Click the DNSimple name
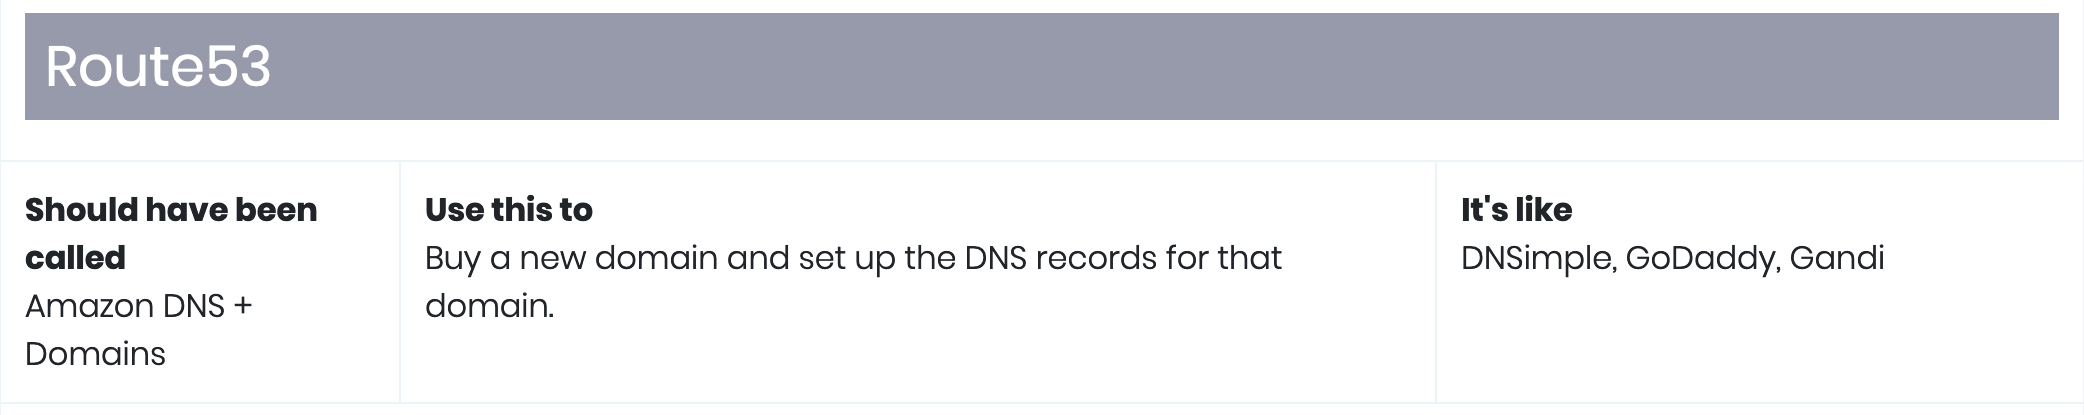This screenshot has height=415, width=2084. click(x=1538, y=258)
